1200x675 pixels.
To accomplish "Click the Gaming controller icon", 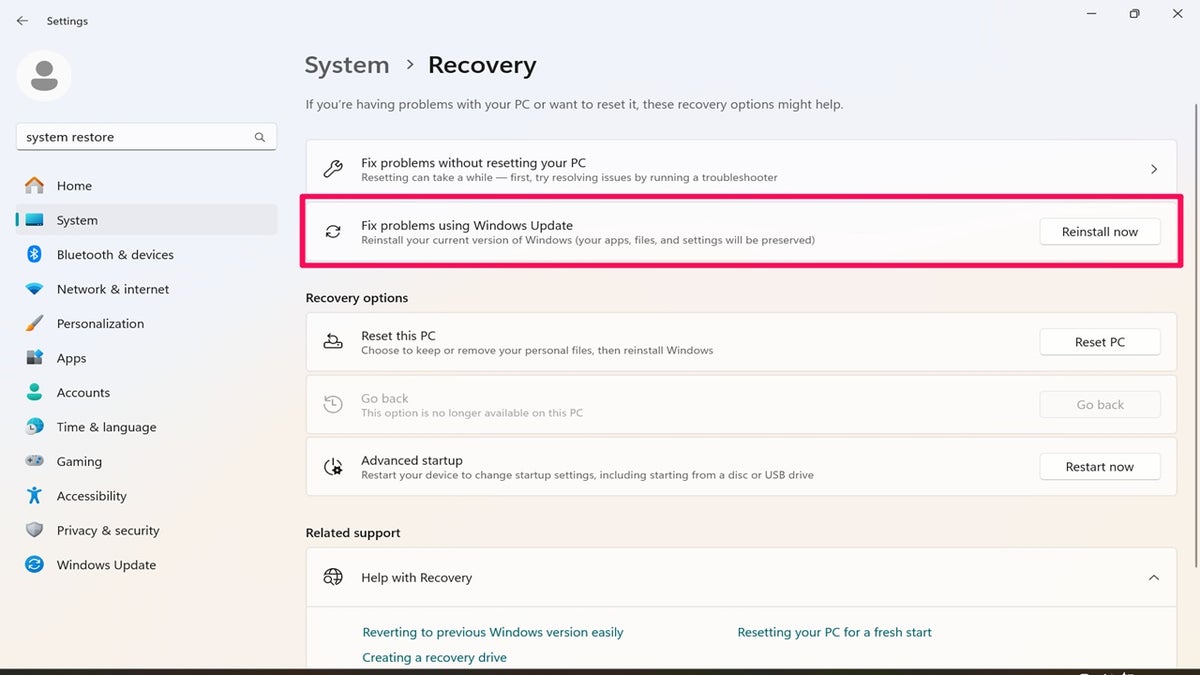I will pos(34,462).
